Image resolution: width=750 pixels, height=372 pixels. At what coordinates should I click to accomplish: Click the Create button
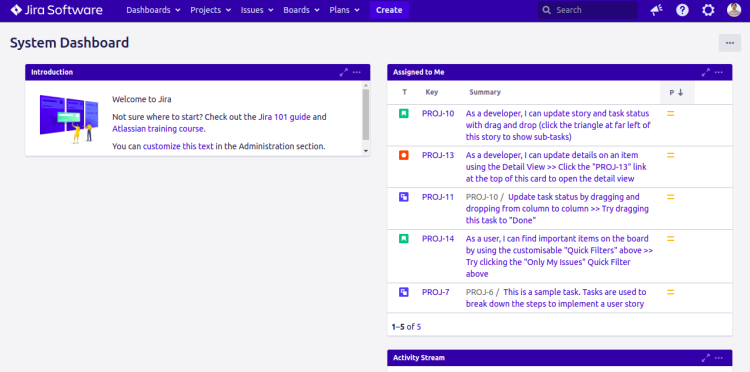click(389, 10)
